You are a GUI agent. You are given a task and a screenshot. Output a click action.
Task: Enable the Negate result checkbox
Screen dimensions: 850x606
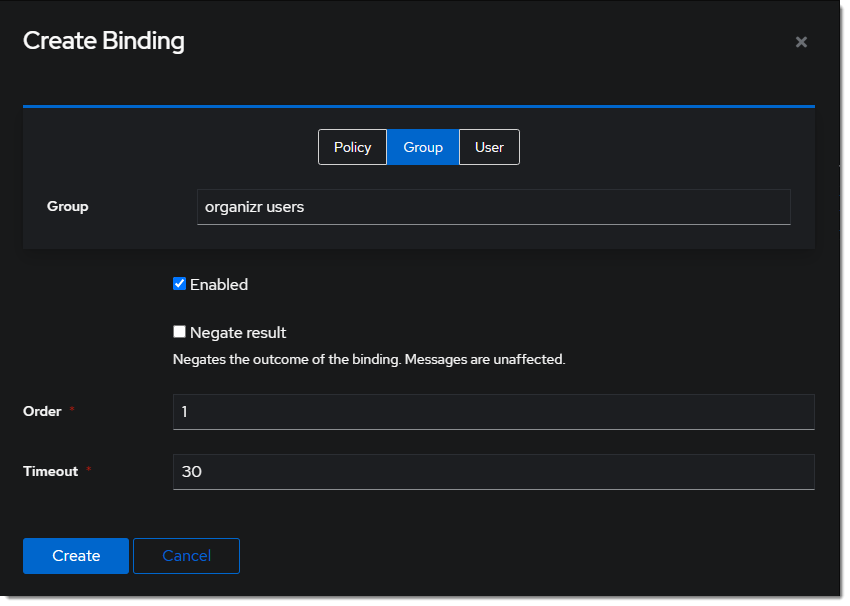pos(180,332)
